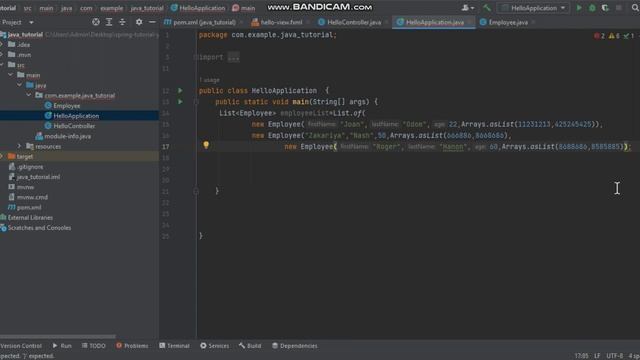This screenshot has height=360, width=640.
Task: Close the Employee.java tab
Action: [x=533, y=22]
